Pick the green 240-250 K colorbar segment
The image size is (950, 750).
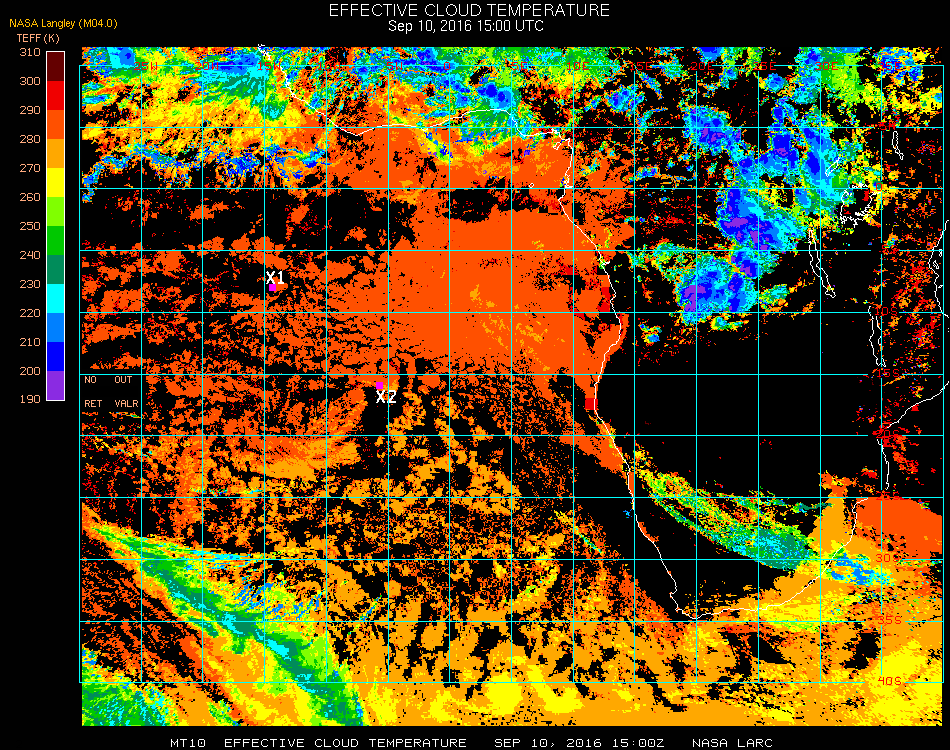(x=55, y=240)
